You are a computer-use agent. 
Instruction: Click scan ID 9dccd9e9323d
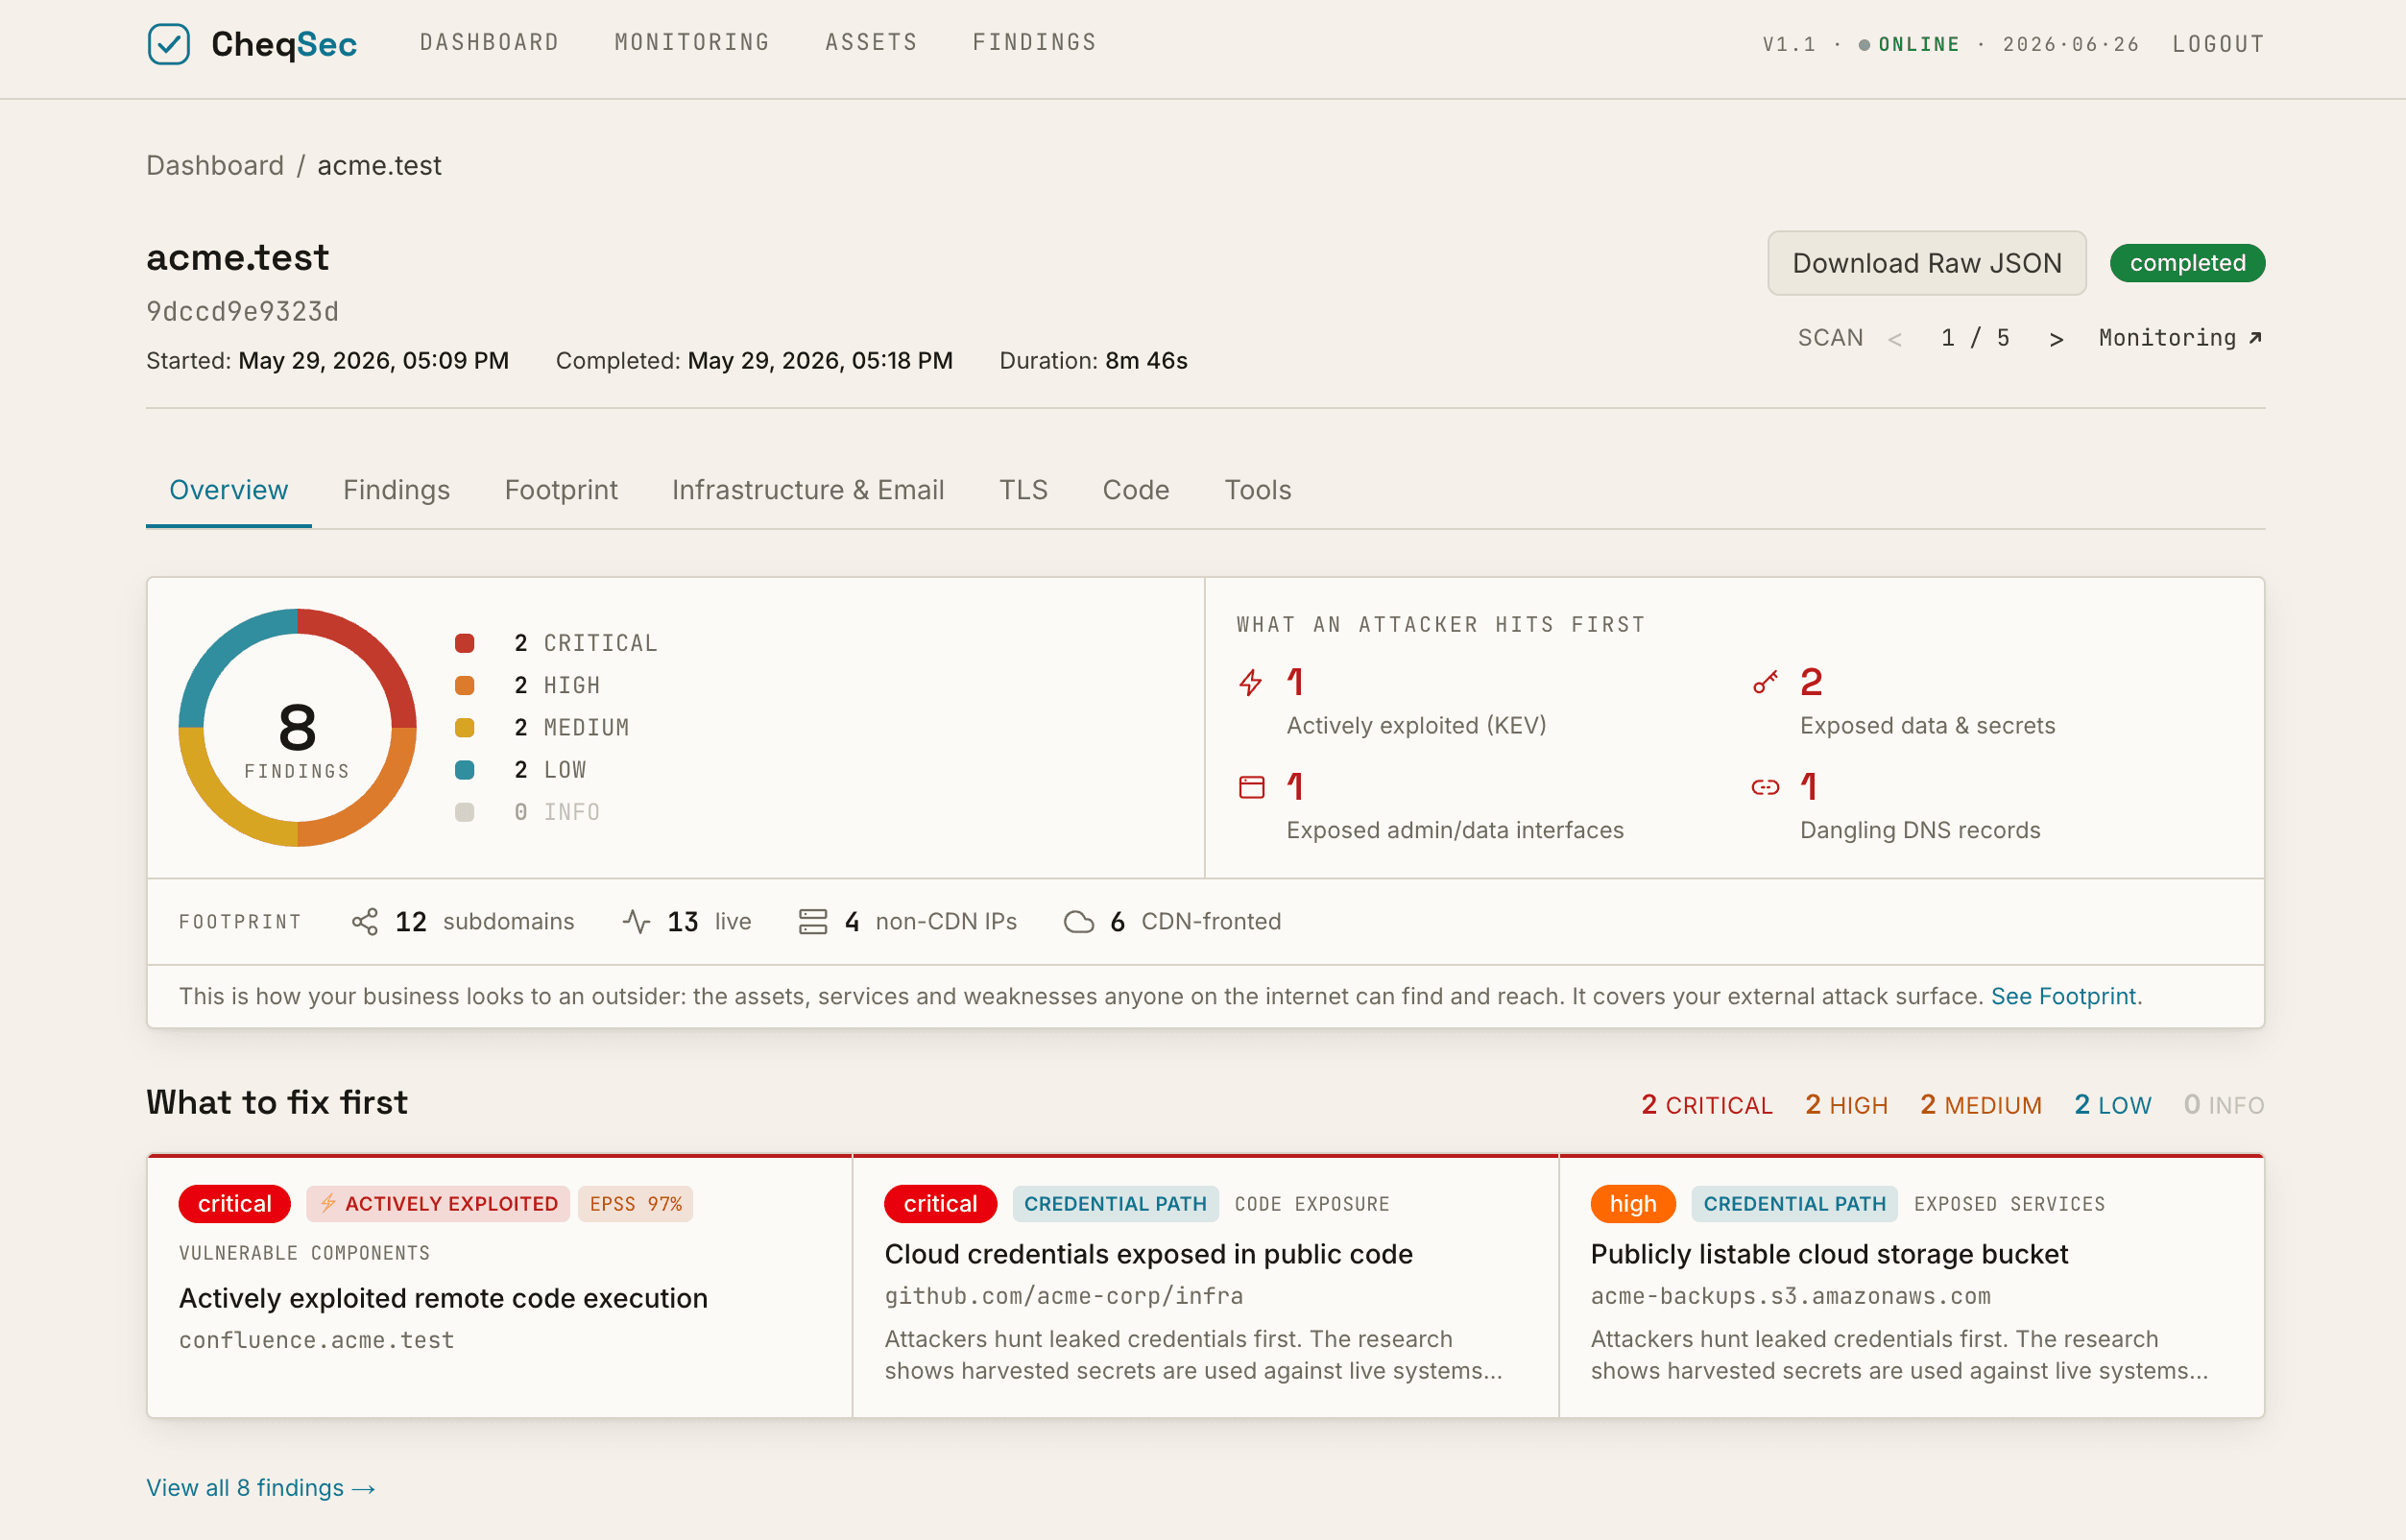[x=243, y=311]
